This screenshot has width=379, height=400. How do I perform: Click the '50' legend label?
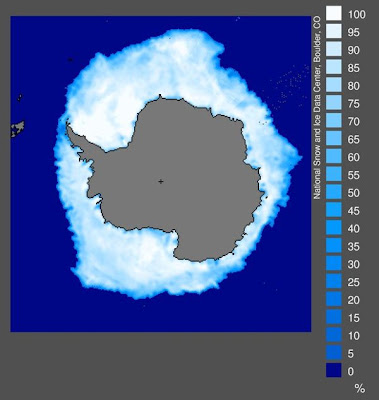(x=354, y=193)
